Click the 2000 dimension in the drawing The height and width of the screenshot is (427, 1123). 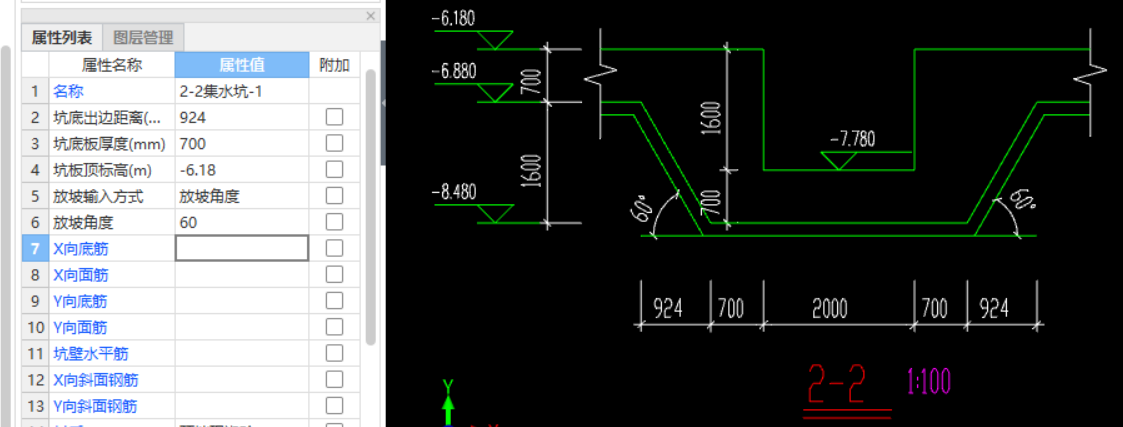(829, 309)
